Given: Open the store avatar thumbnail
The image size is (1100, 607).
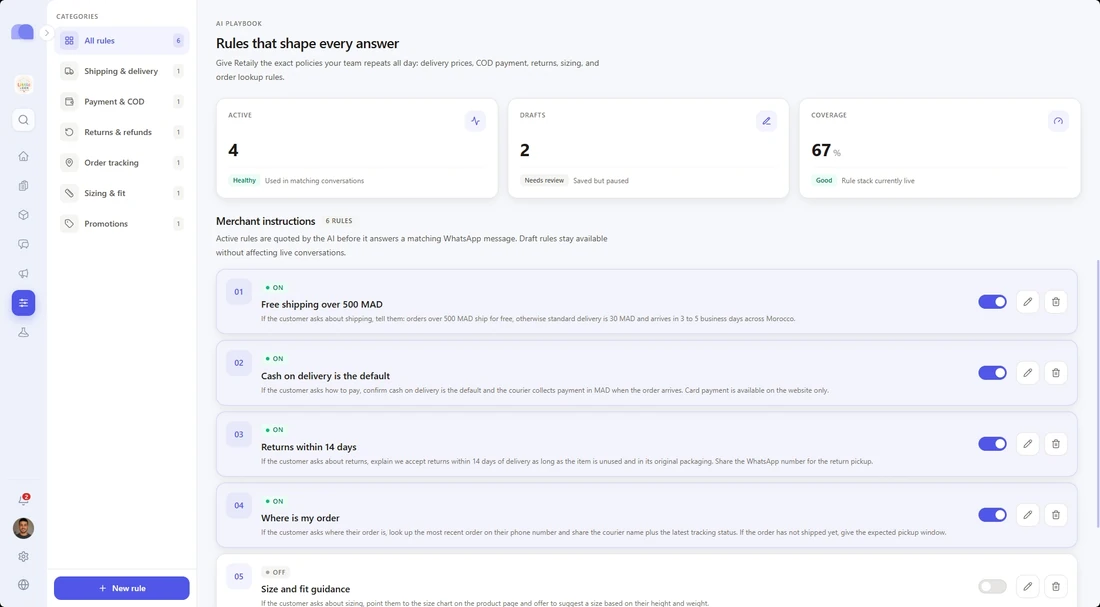Looking at the screenshot, I should tap(24, 85).
